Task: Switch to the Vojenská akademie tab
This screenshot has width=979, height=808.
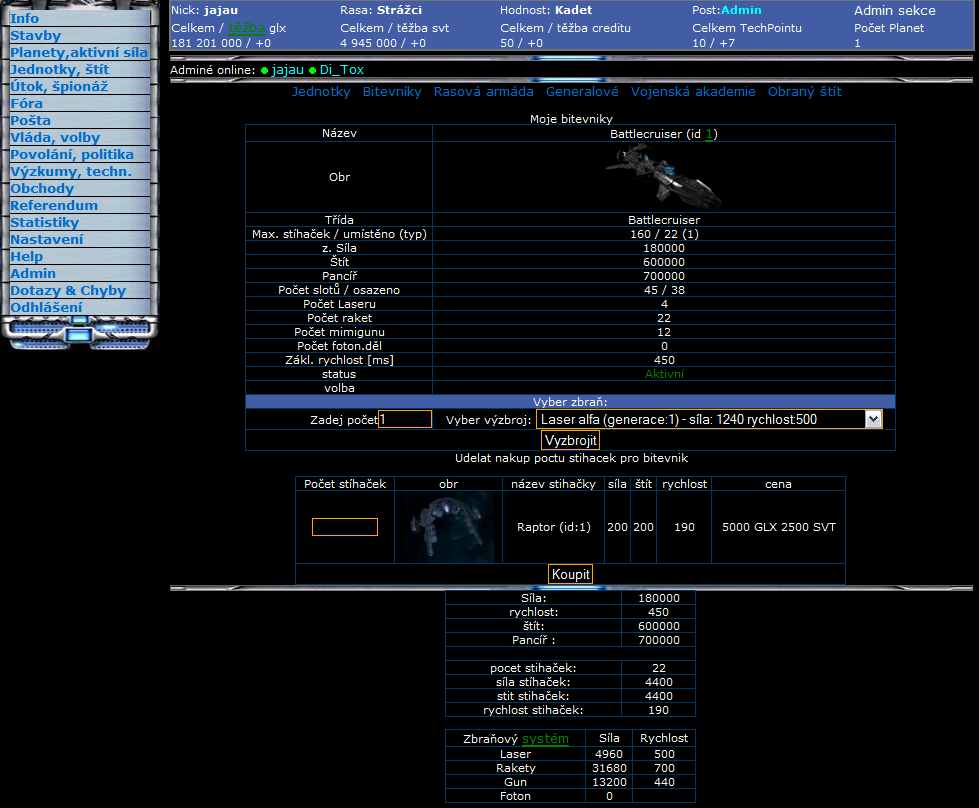Action: 693,92
